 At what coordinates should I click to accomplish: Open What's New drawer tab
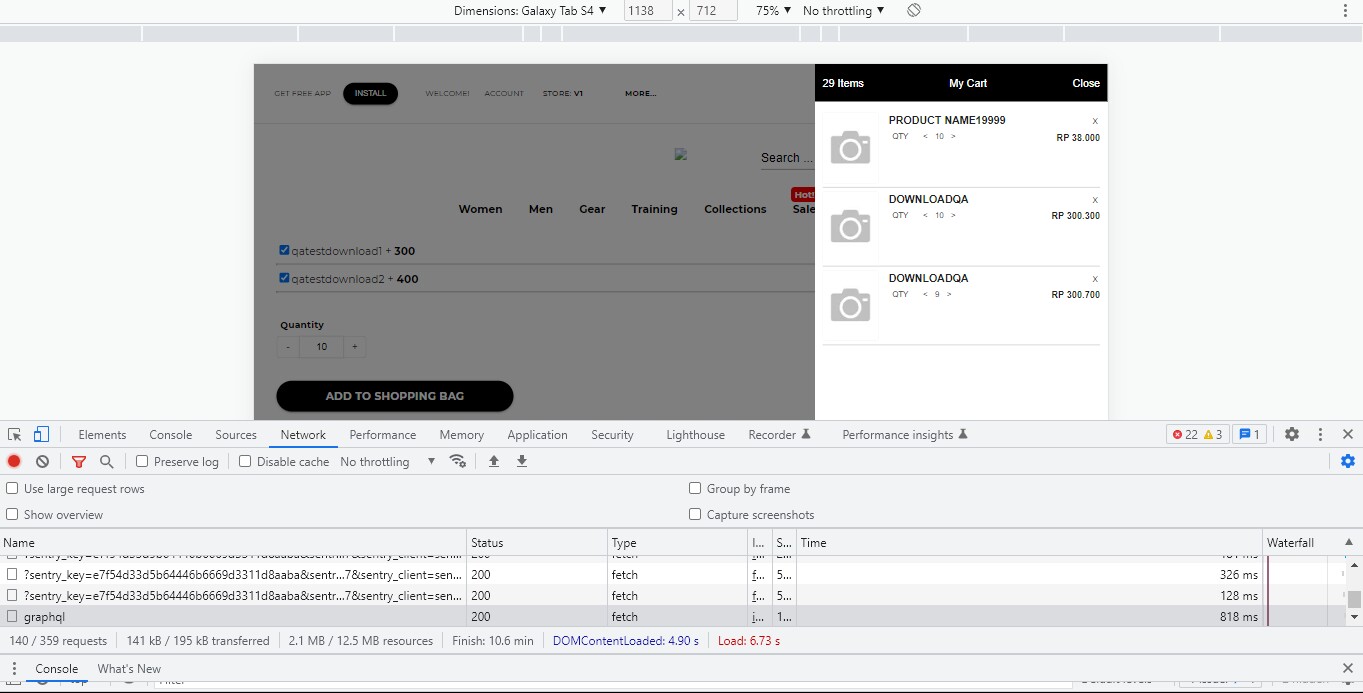click(129, 668)
